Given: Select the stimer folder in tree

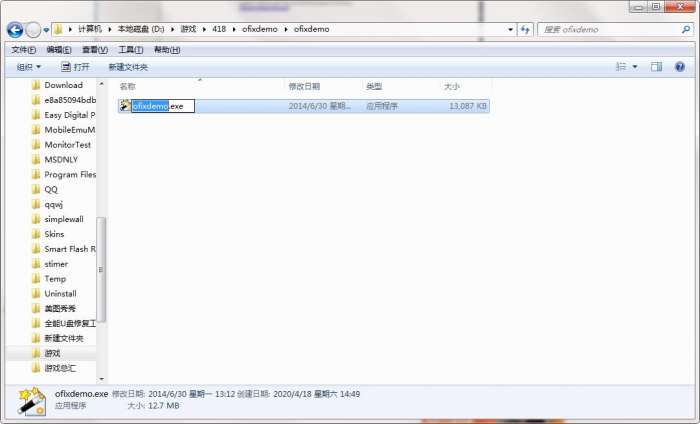Looking at the screenshot, I should click(50, 264).
